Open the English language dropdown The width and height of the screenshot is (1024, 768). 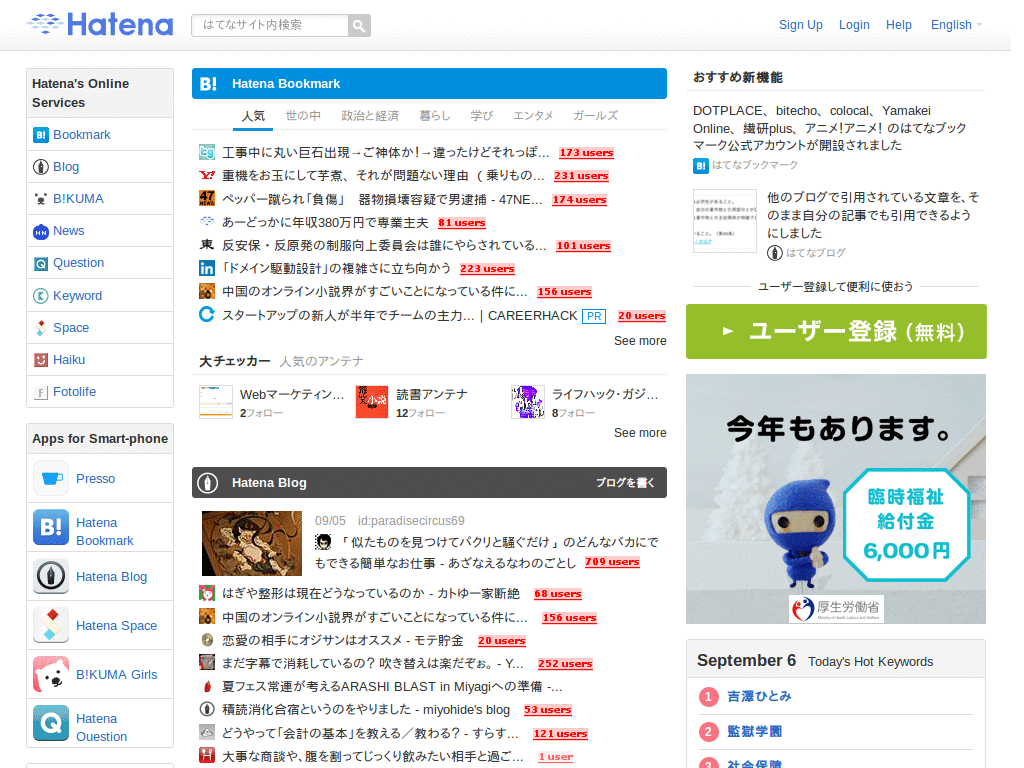(956, 25)
